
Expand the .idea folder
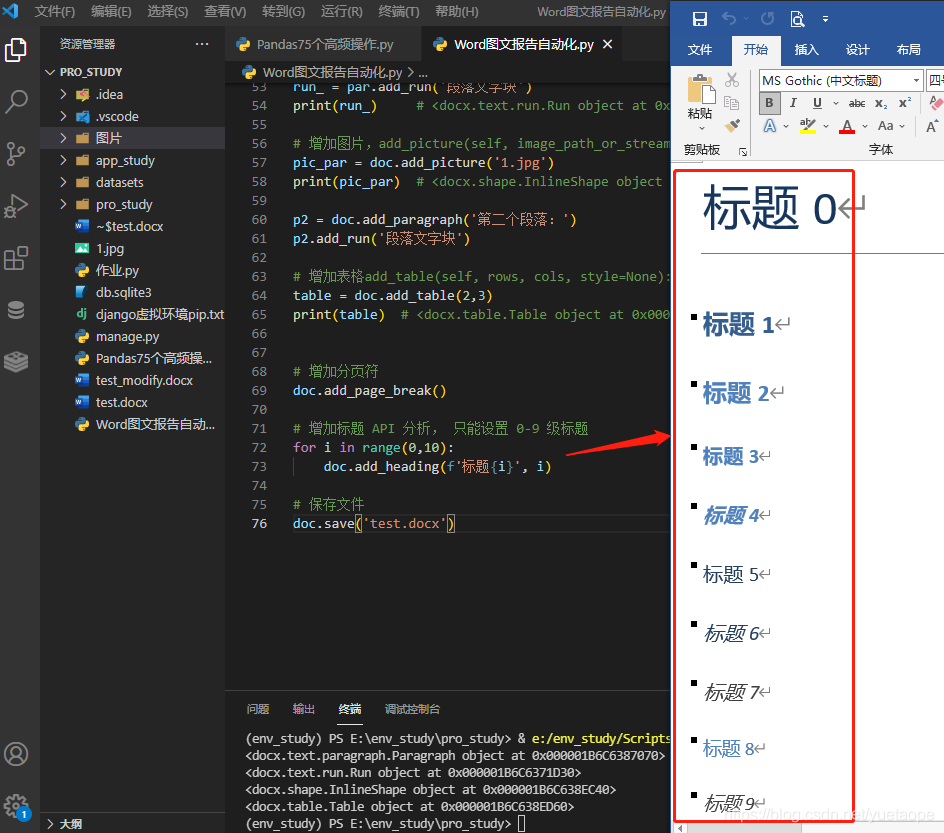pyautogui.click(x=63, y=94)
